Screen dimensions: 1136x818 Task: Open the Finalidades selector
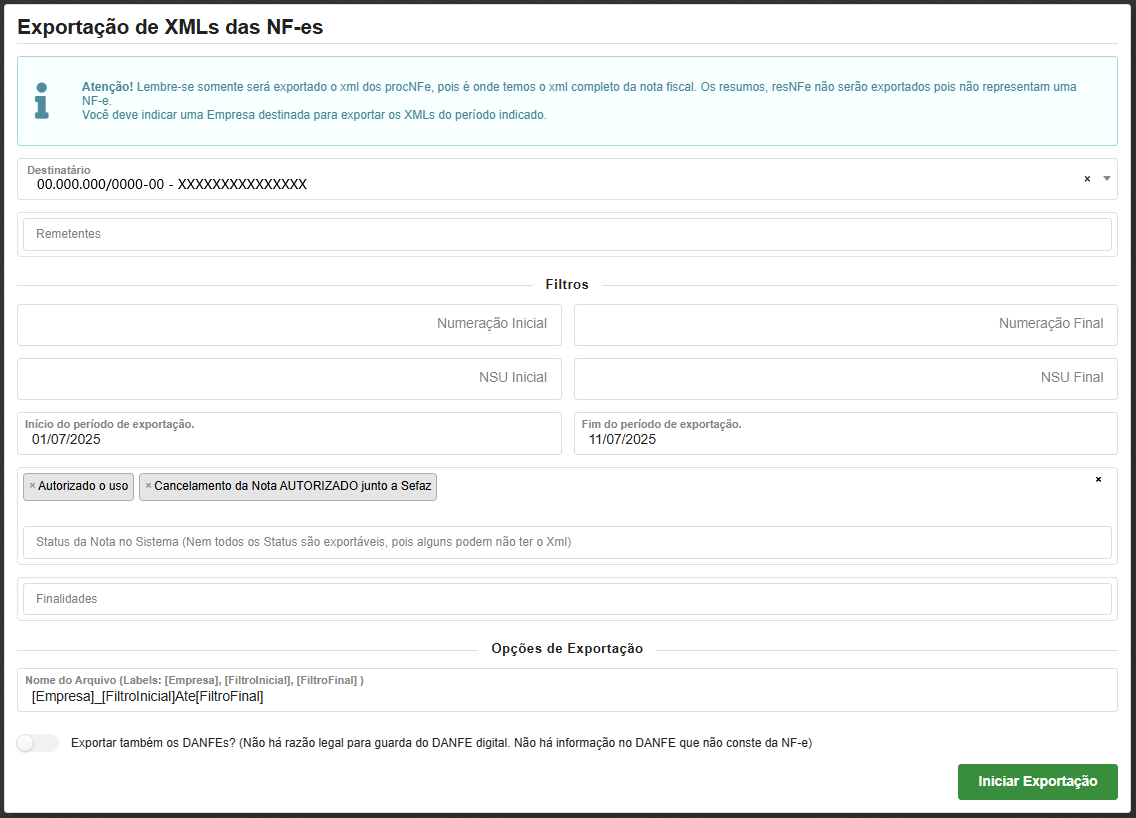(x=567, y=599)
